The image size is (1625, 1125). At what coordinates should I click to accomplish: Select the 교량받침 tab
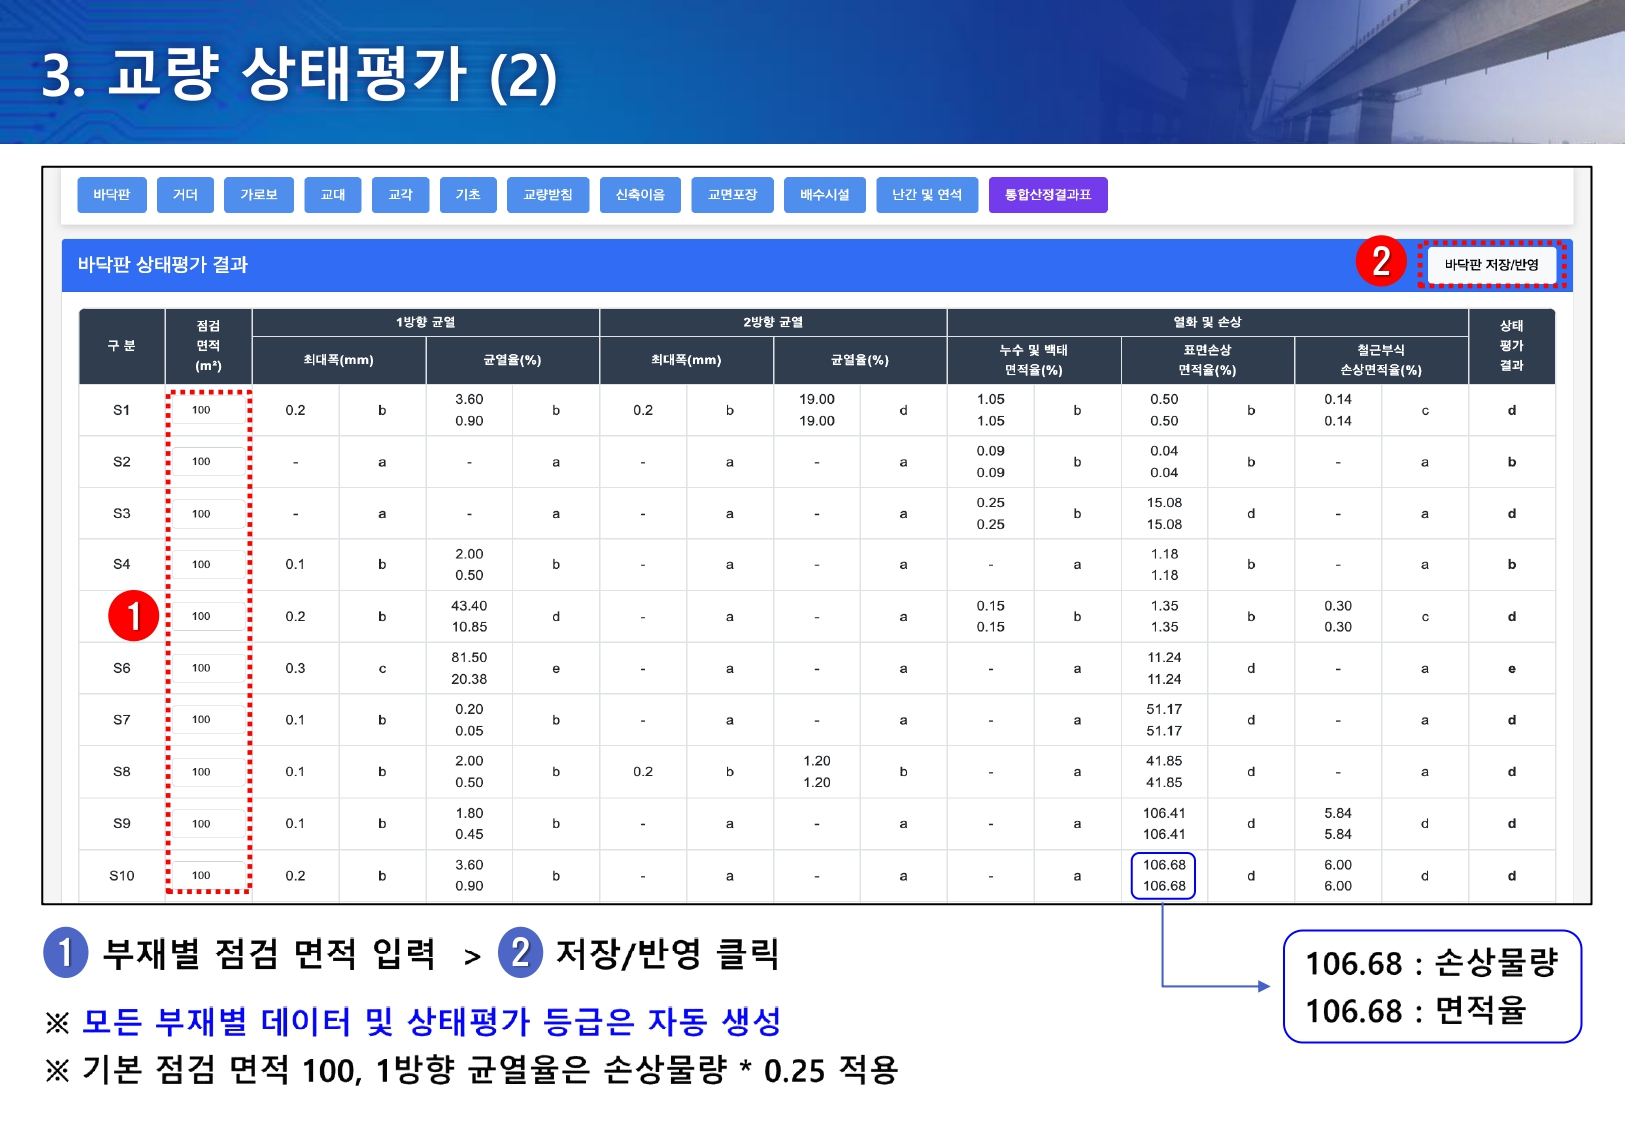547,195
